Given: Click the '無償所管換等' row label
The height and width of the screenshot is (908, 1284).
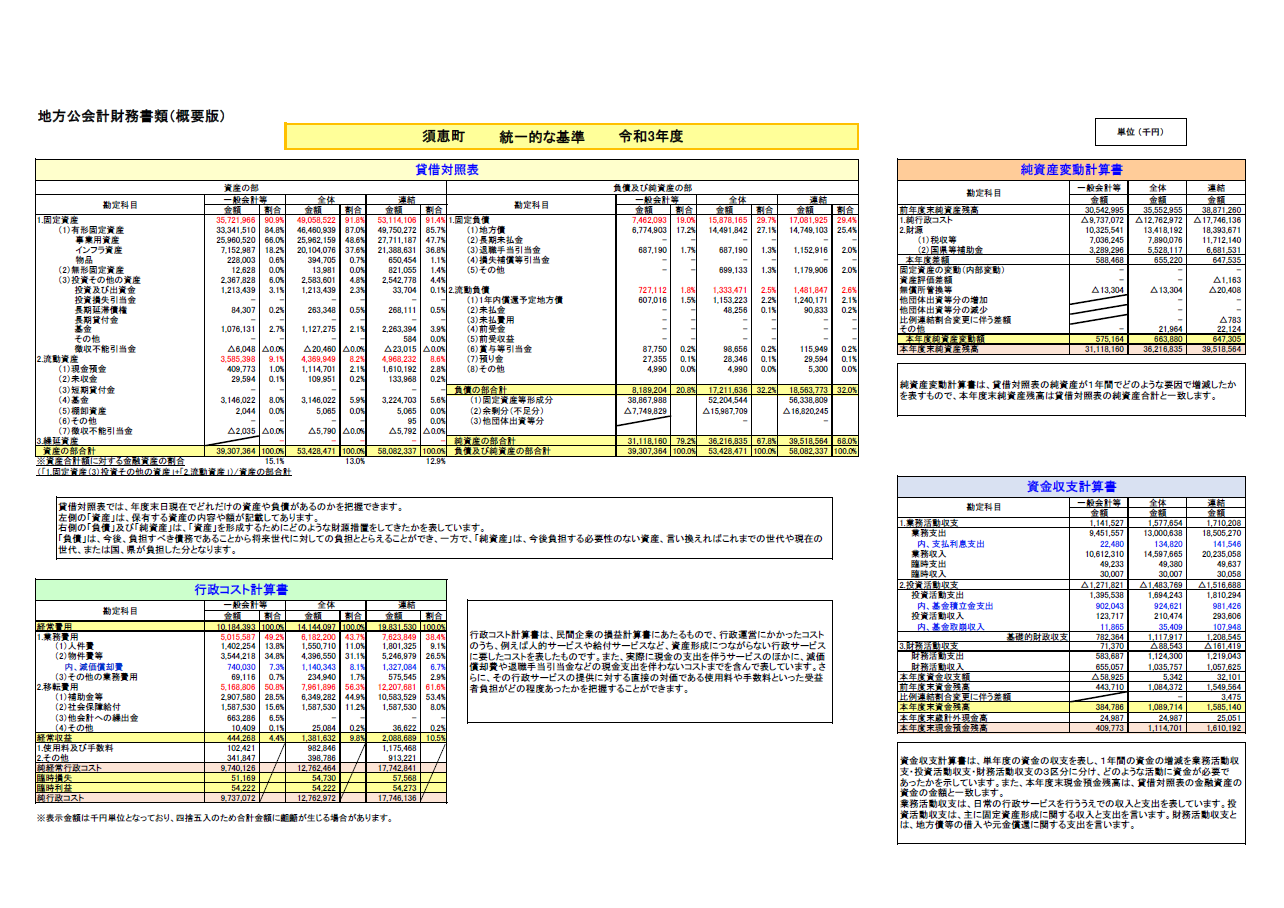Looking at the screenshot, I should click(926, 290).
